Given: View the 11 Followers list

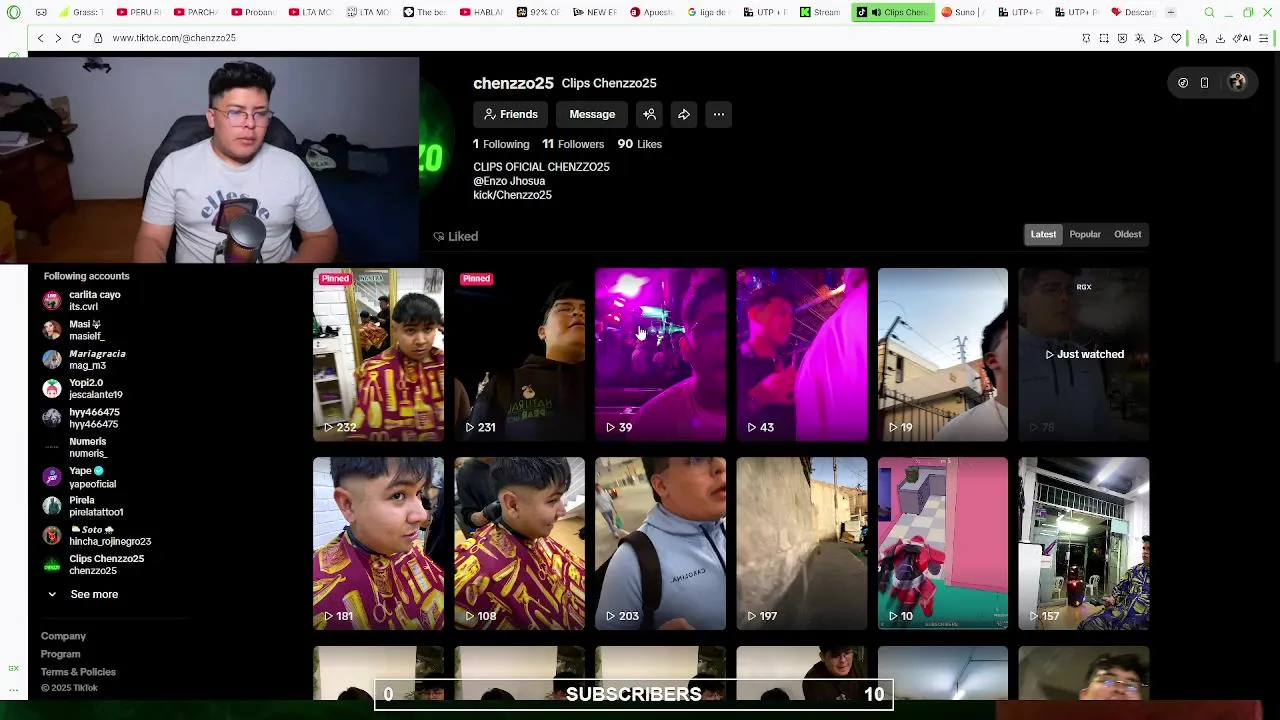Looking at the screenshot, I should point(573,144).
